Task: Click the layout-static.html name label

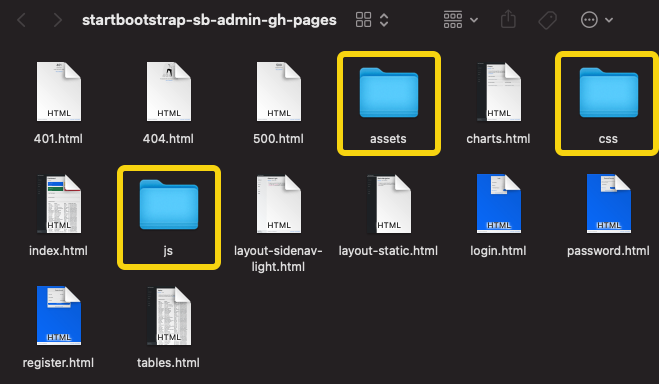Action: pyautogui.click(x=388, y=251)
